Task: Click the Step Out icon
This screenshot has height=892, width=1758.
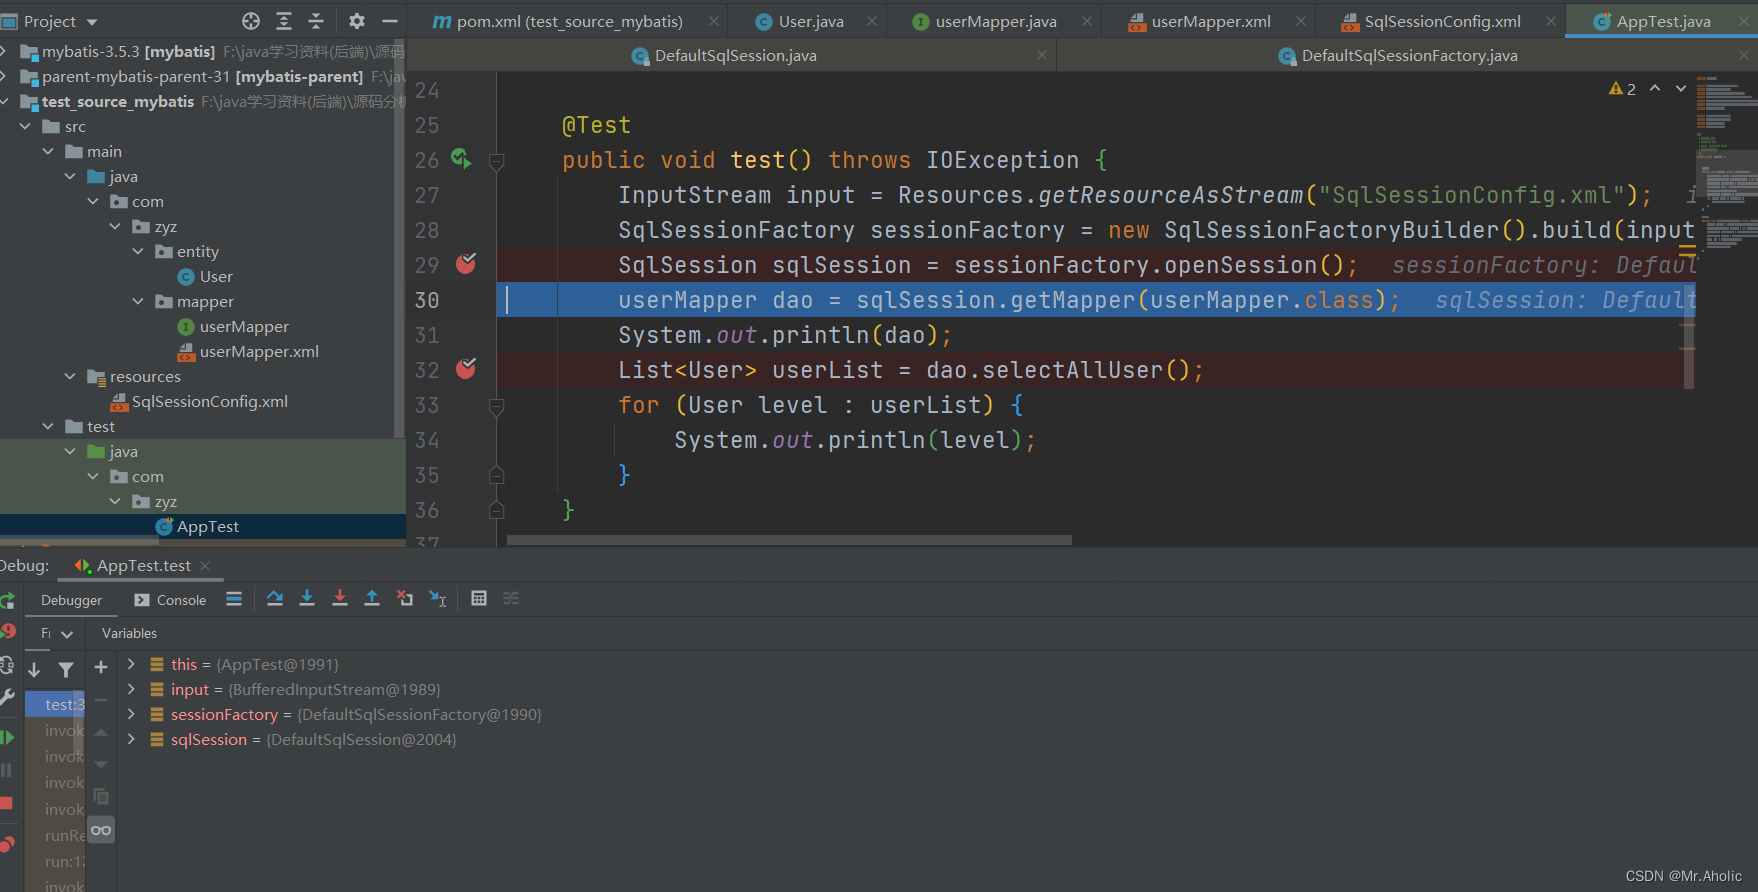Action: [372, 598]
